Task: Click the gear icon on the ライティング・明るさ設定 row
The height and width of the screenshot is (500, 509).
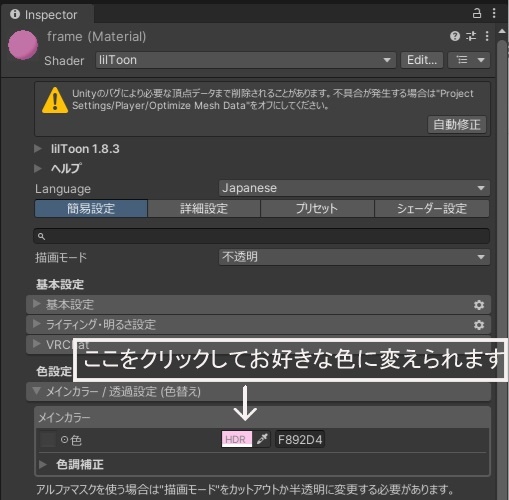Action: pos(479,325)
